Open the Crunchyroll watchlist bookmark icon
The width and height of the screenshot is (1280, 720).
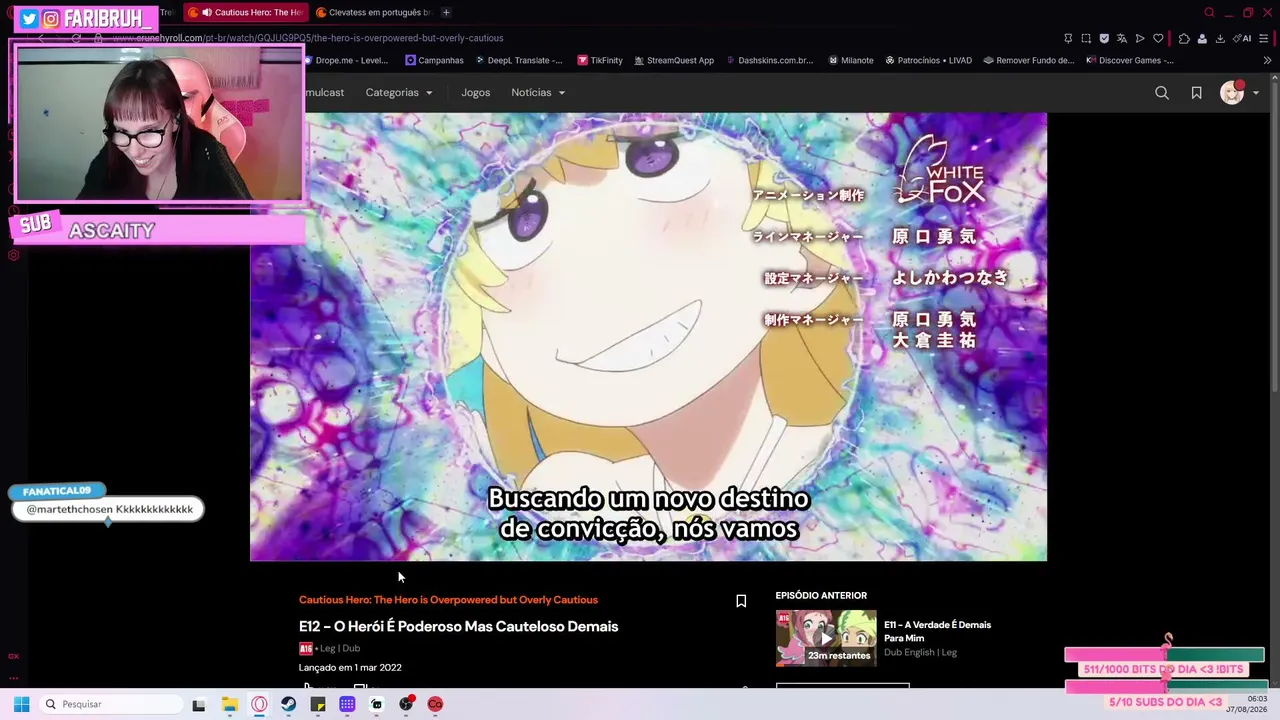[x=1196, y=93]
